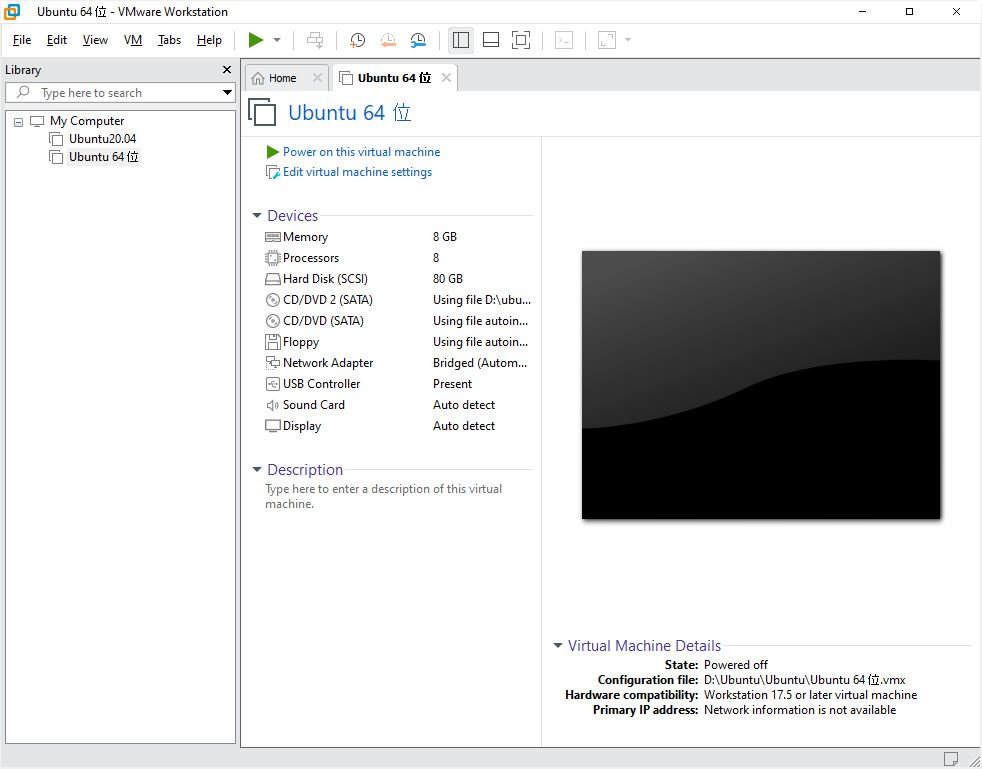Close the Ubuntu 64 位 tab
This screenshot has width=982, height=769.
[x=447, y=78]
